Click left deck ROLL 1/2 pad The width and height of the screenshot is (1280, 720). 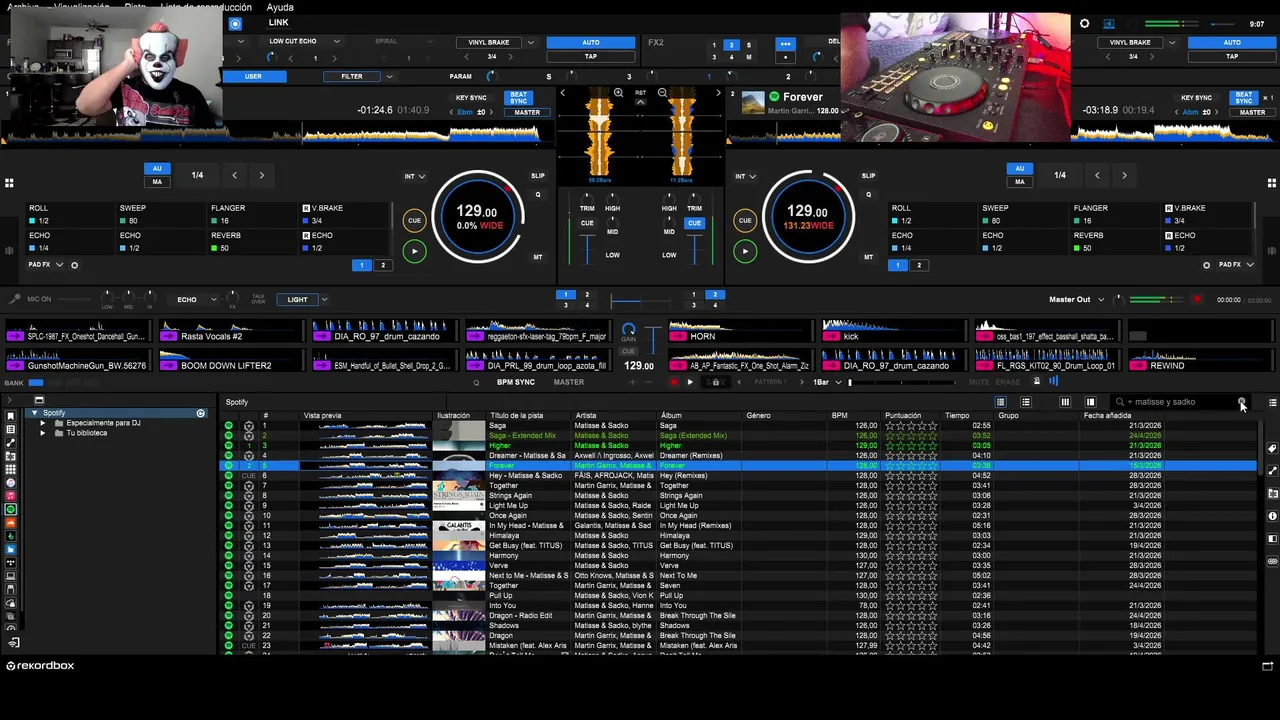click(x=68, y=214)
